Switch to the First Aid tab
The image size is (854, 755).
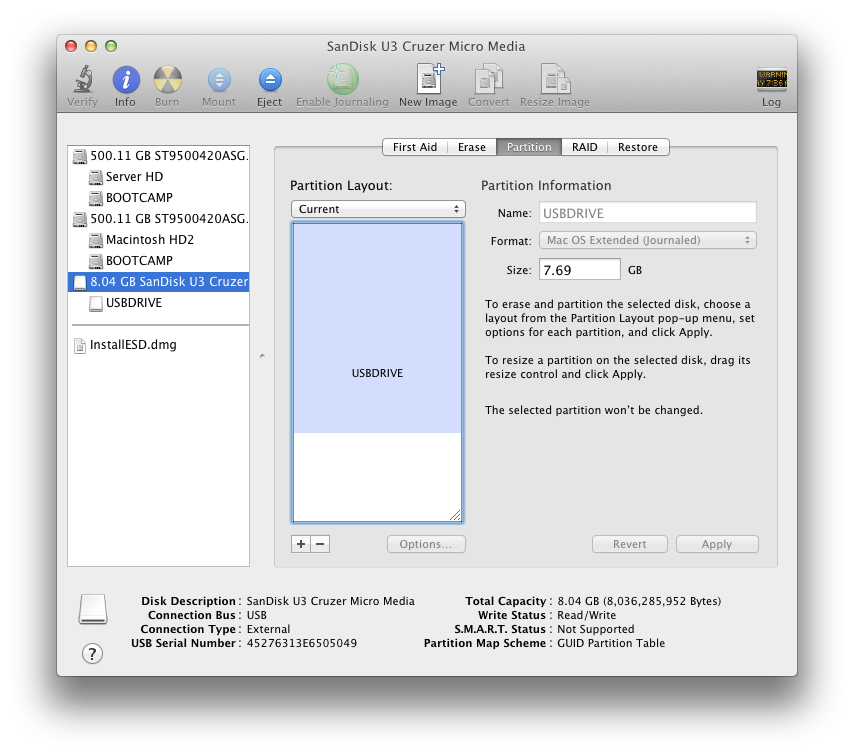pos(414,147)
